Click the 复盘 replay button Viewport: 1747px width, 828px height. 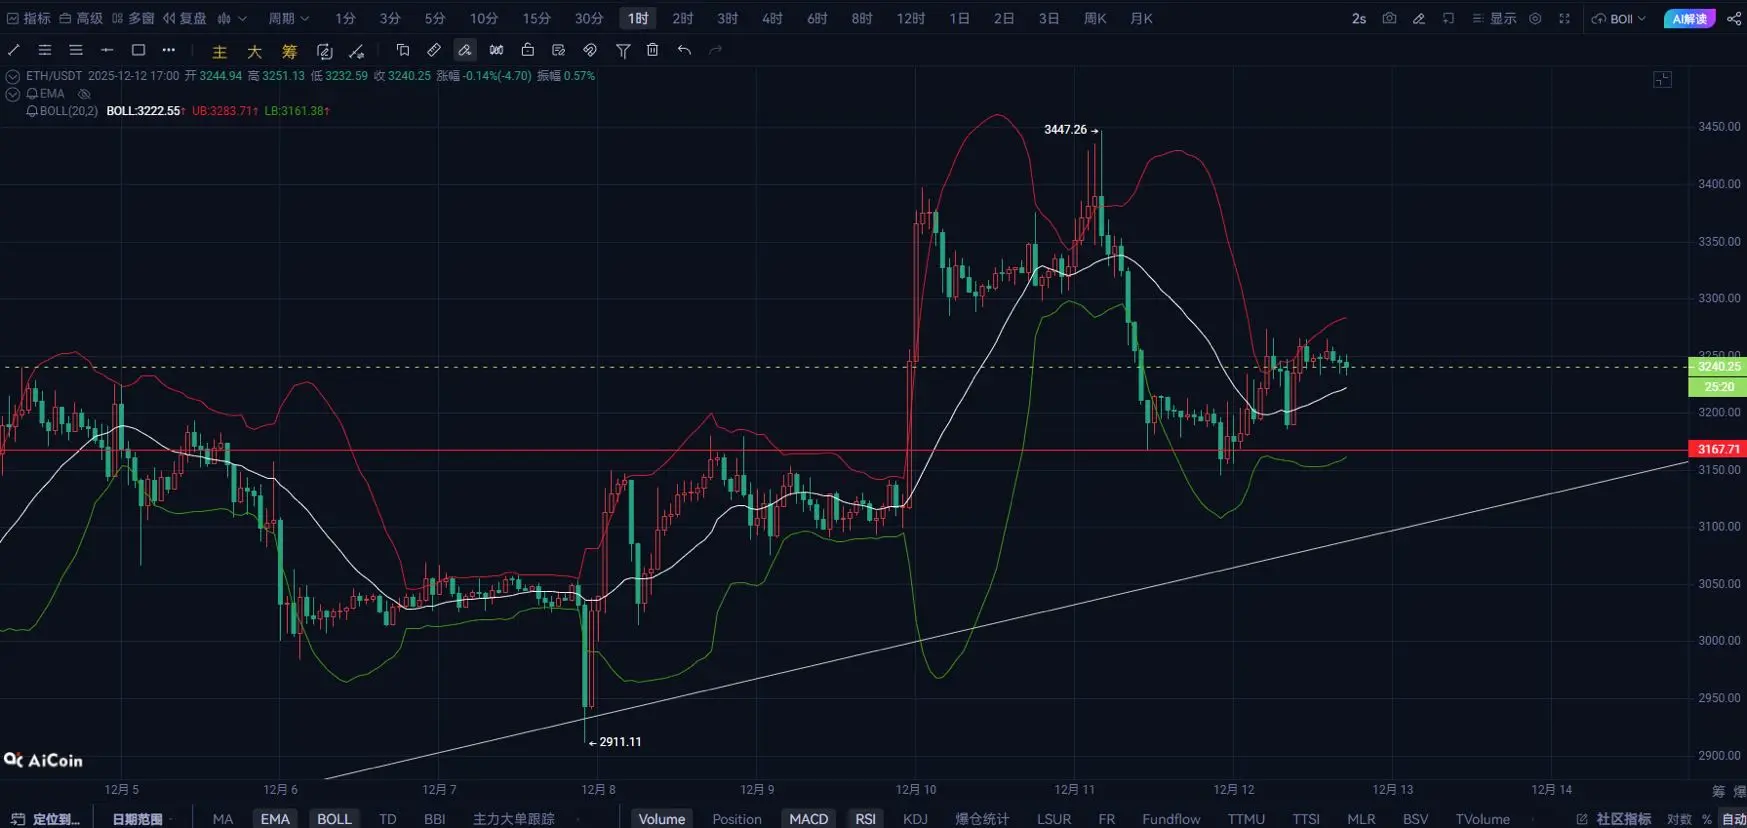tap(185, 18)
